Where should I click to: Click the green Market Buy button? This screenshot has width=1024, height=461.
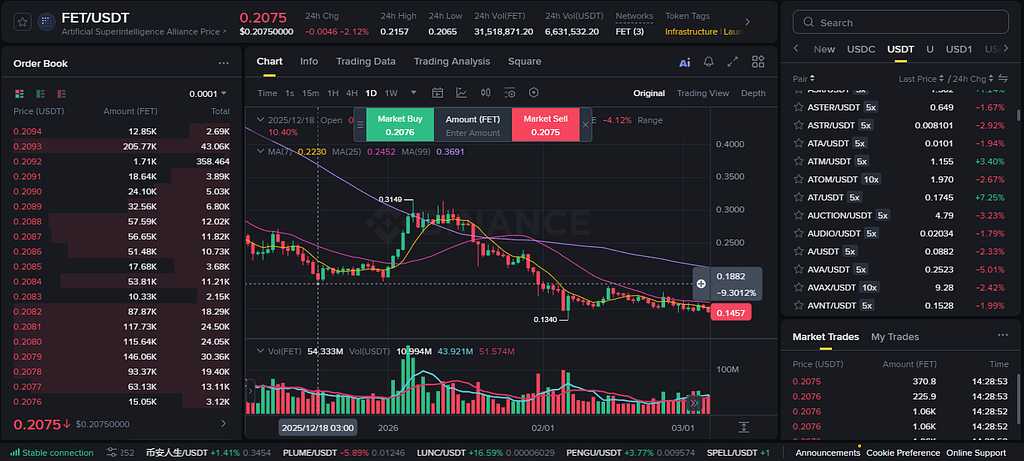click(400, 125)
